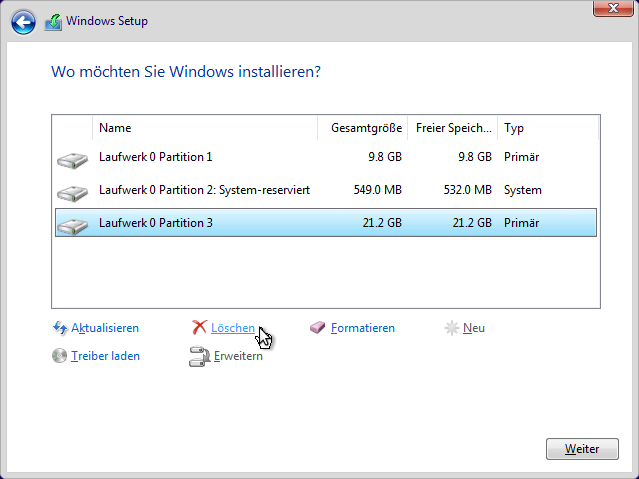Click the Aktualisieren refresh arrows icon
Image resolution: width=639 pixels, height=479 pixels.
60,328
